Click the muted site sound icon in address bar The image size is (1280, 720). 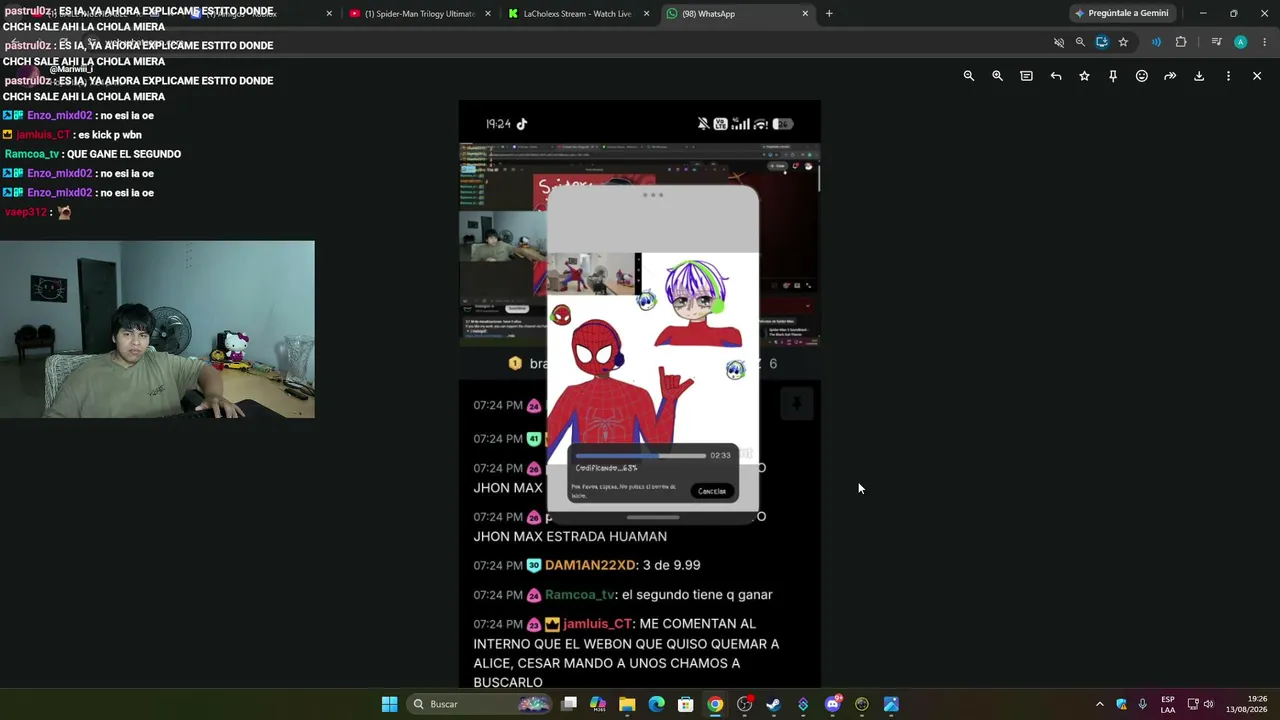pos(1059,42)
